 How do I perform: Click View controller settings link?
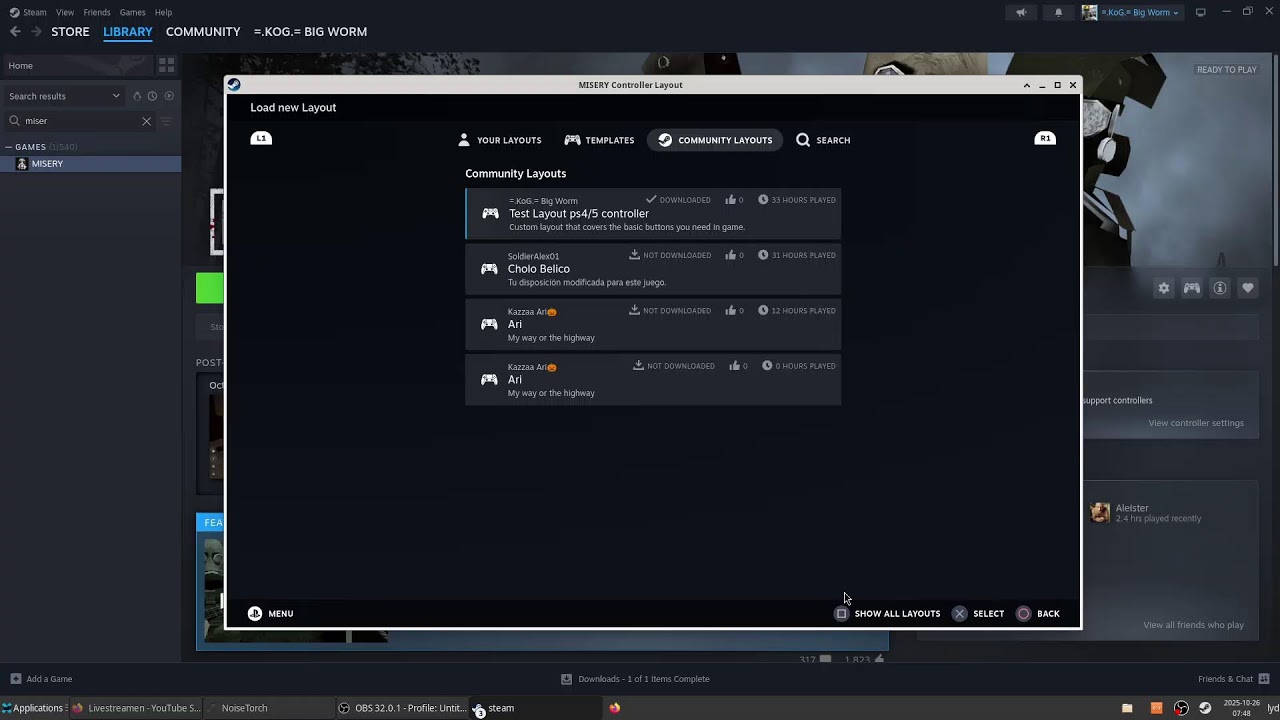[x=1196, y=423]
